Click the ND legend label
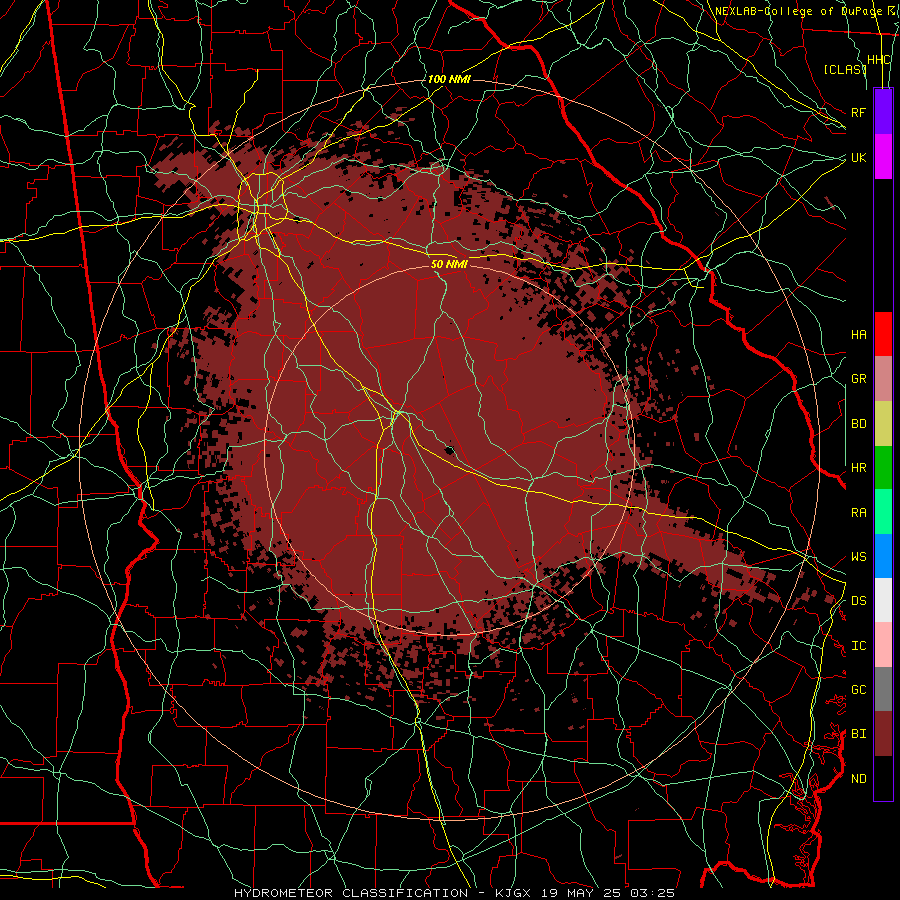900x900 pixels. click(858, 778)
